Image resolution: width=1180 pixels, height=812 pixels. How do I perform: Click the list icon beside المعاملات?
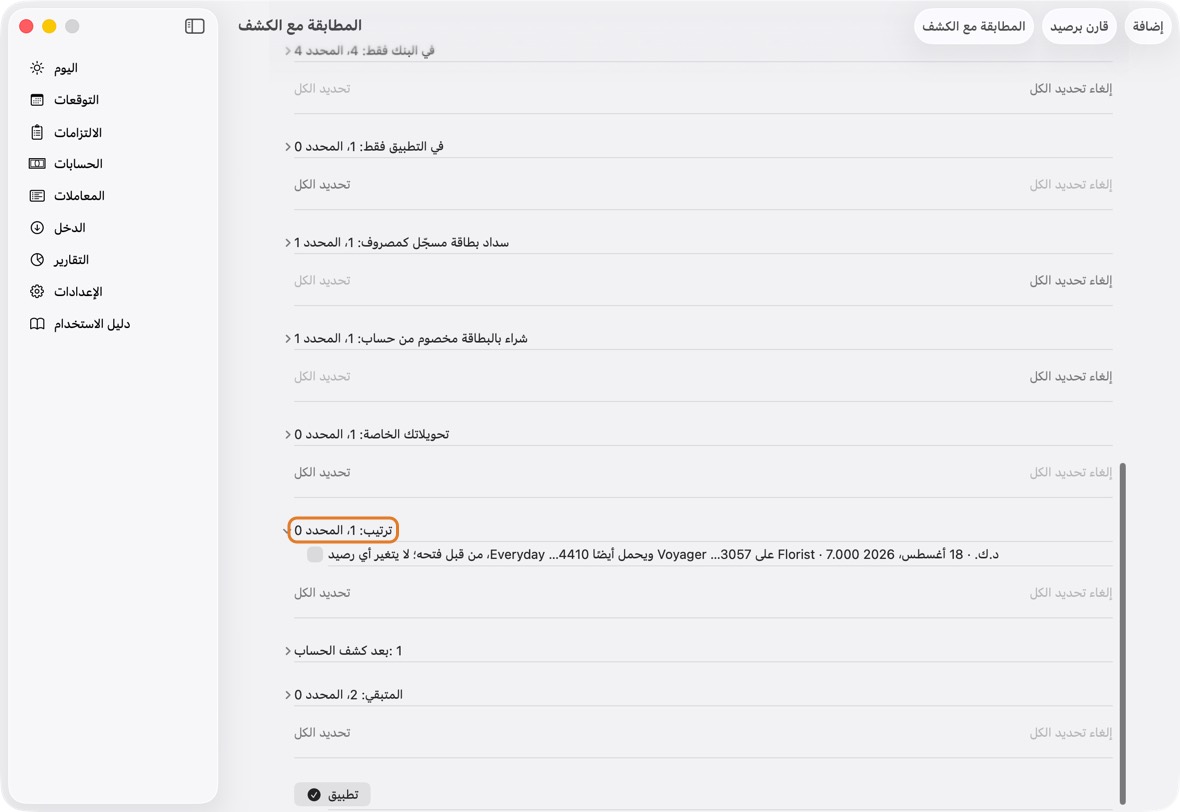click(37, 196)
